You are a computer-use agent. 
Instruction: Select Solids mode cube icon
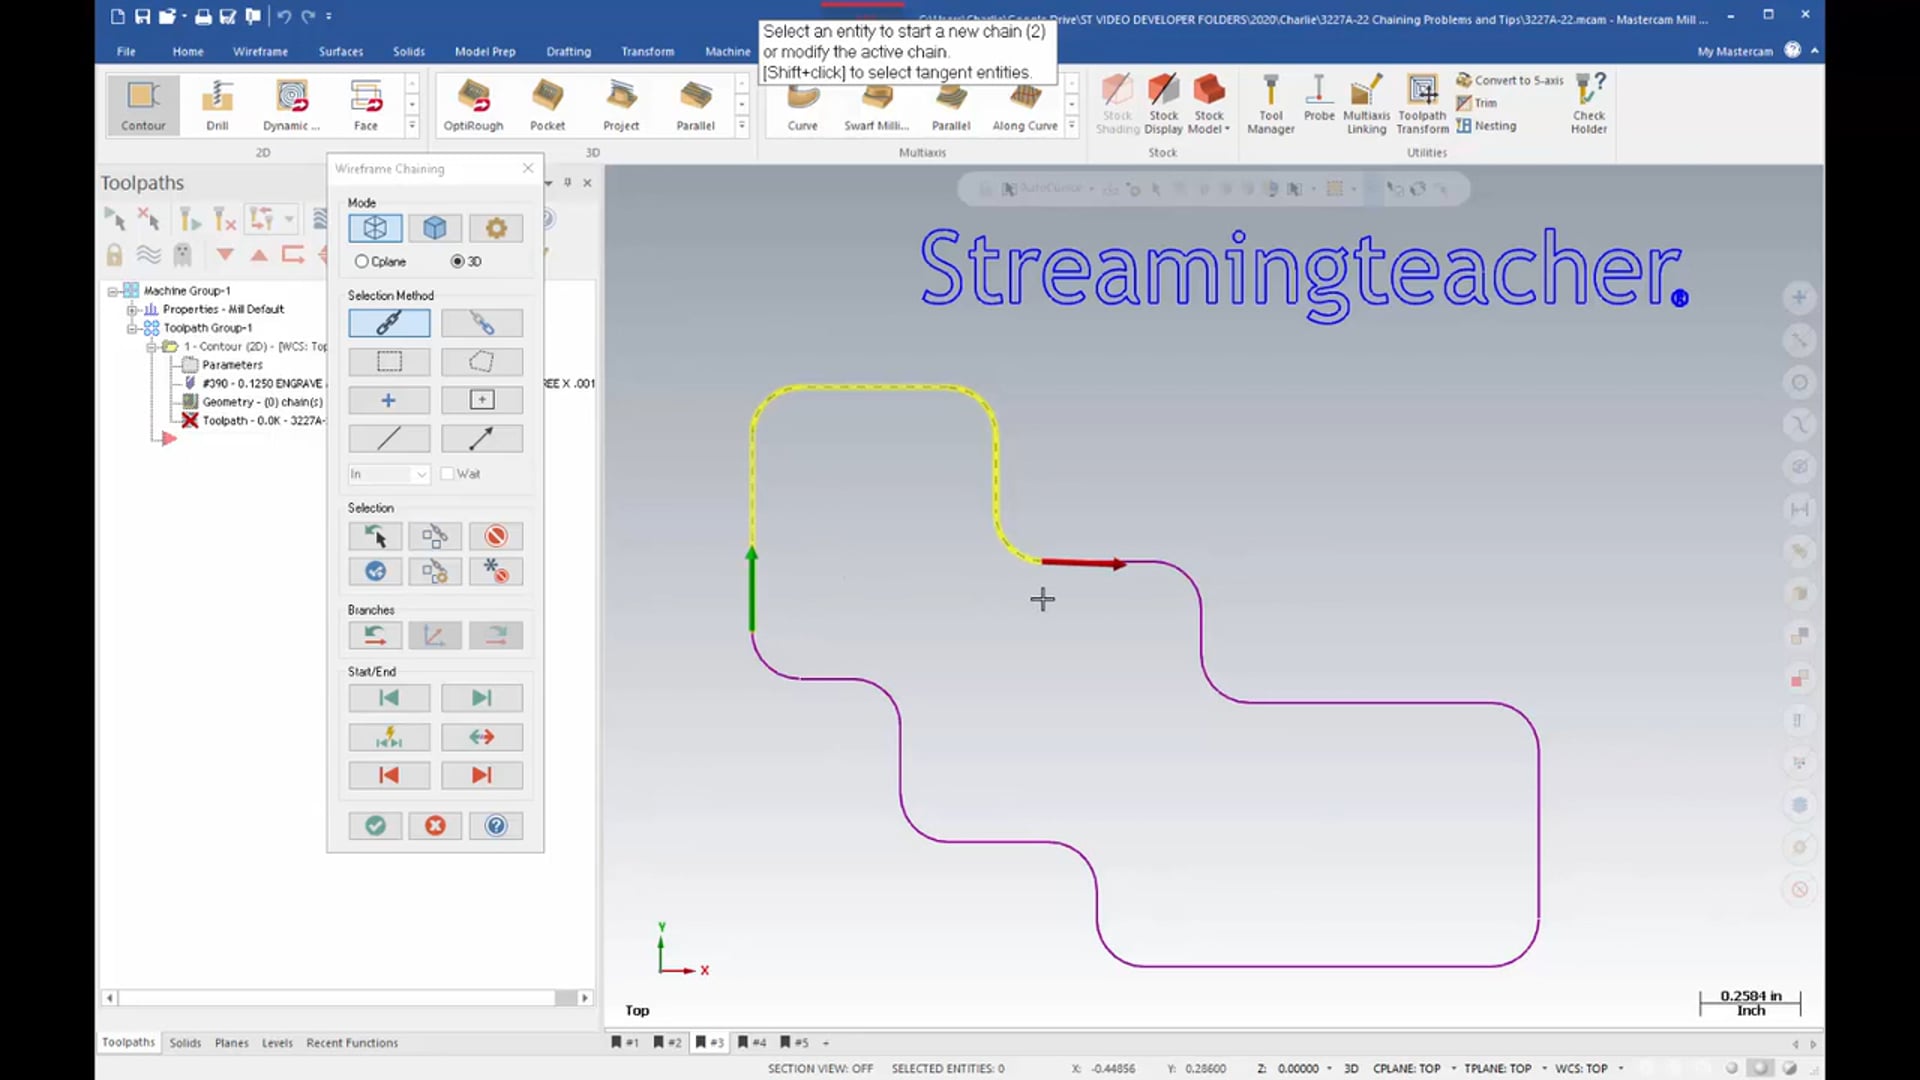(x=435, y=228)
